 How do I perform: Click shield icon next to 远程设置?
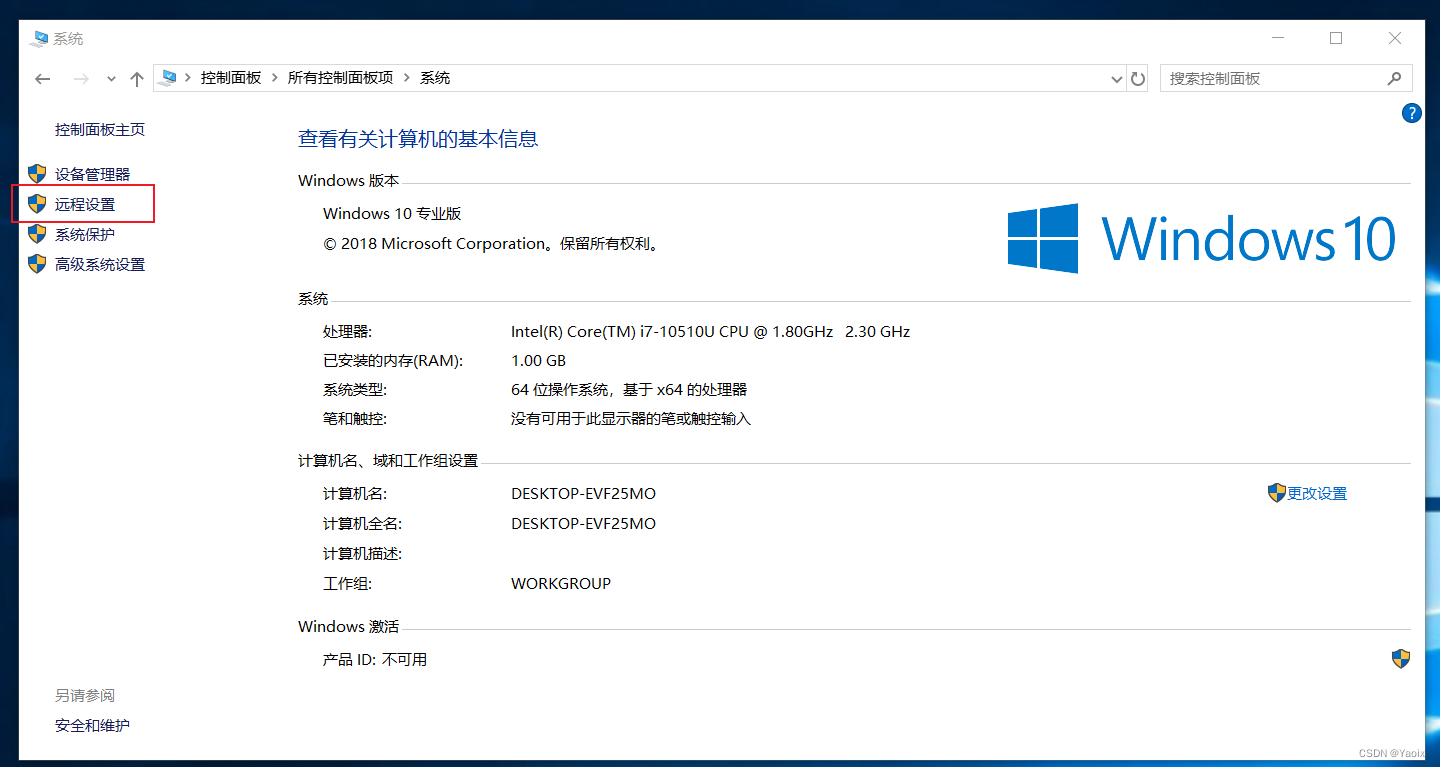coord(37,204)
